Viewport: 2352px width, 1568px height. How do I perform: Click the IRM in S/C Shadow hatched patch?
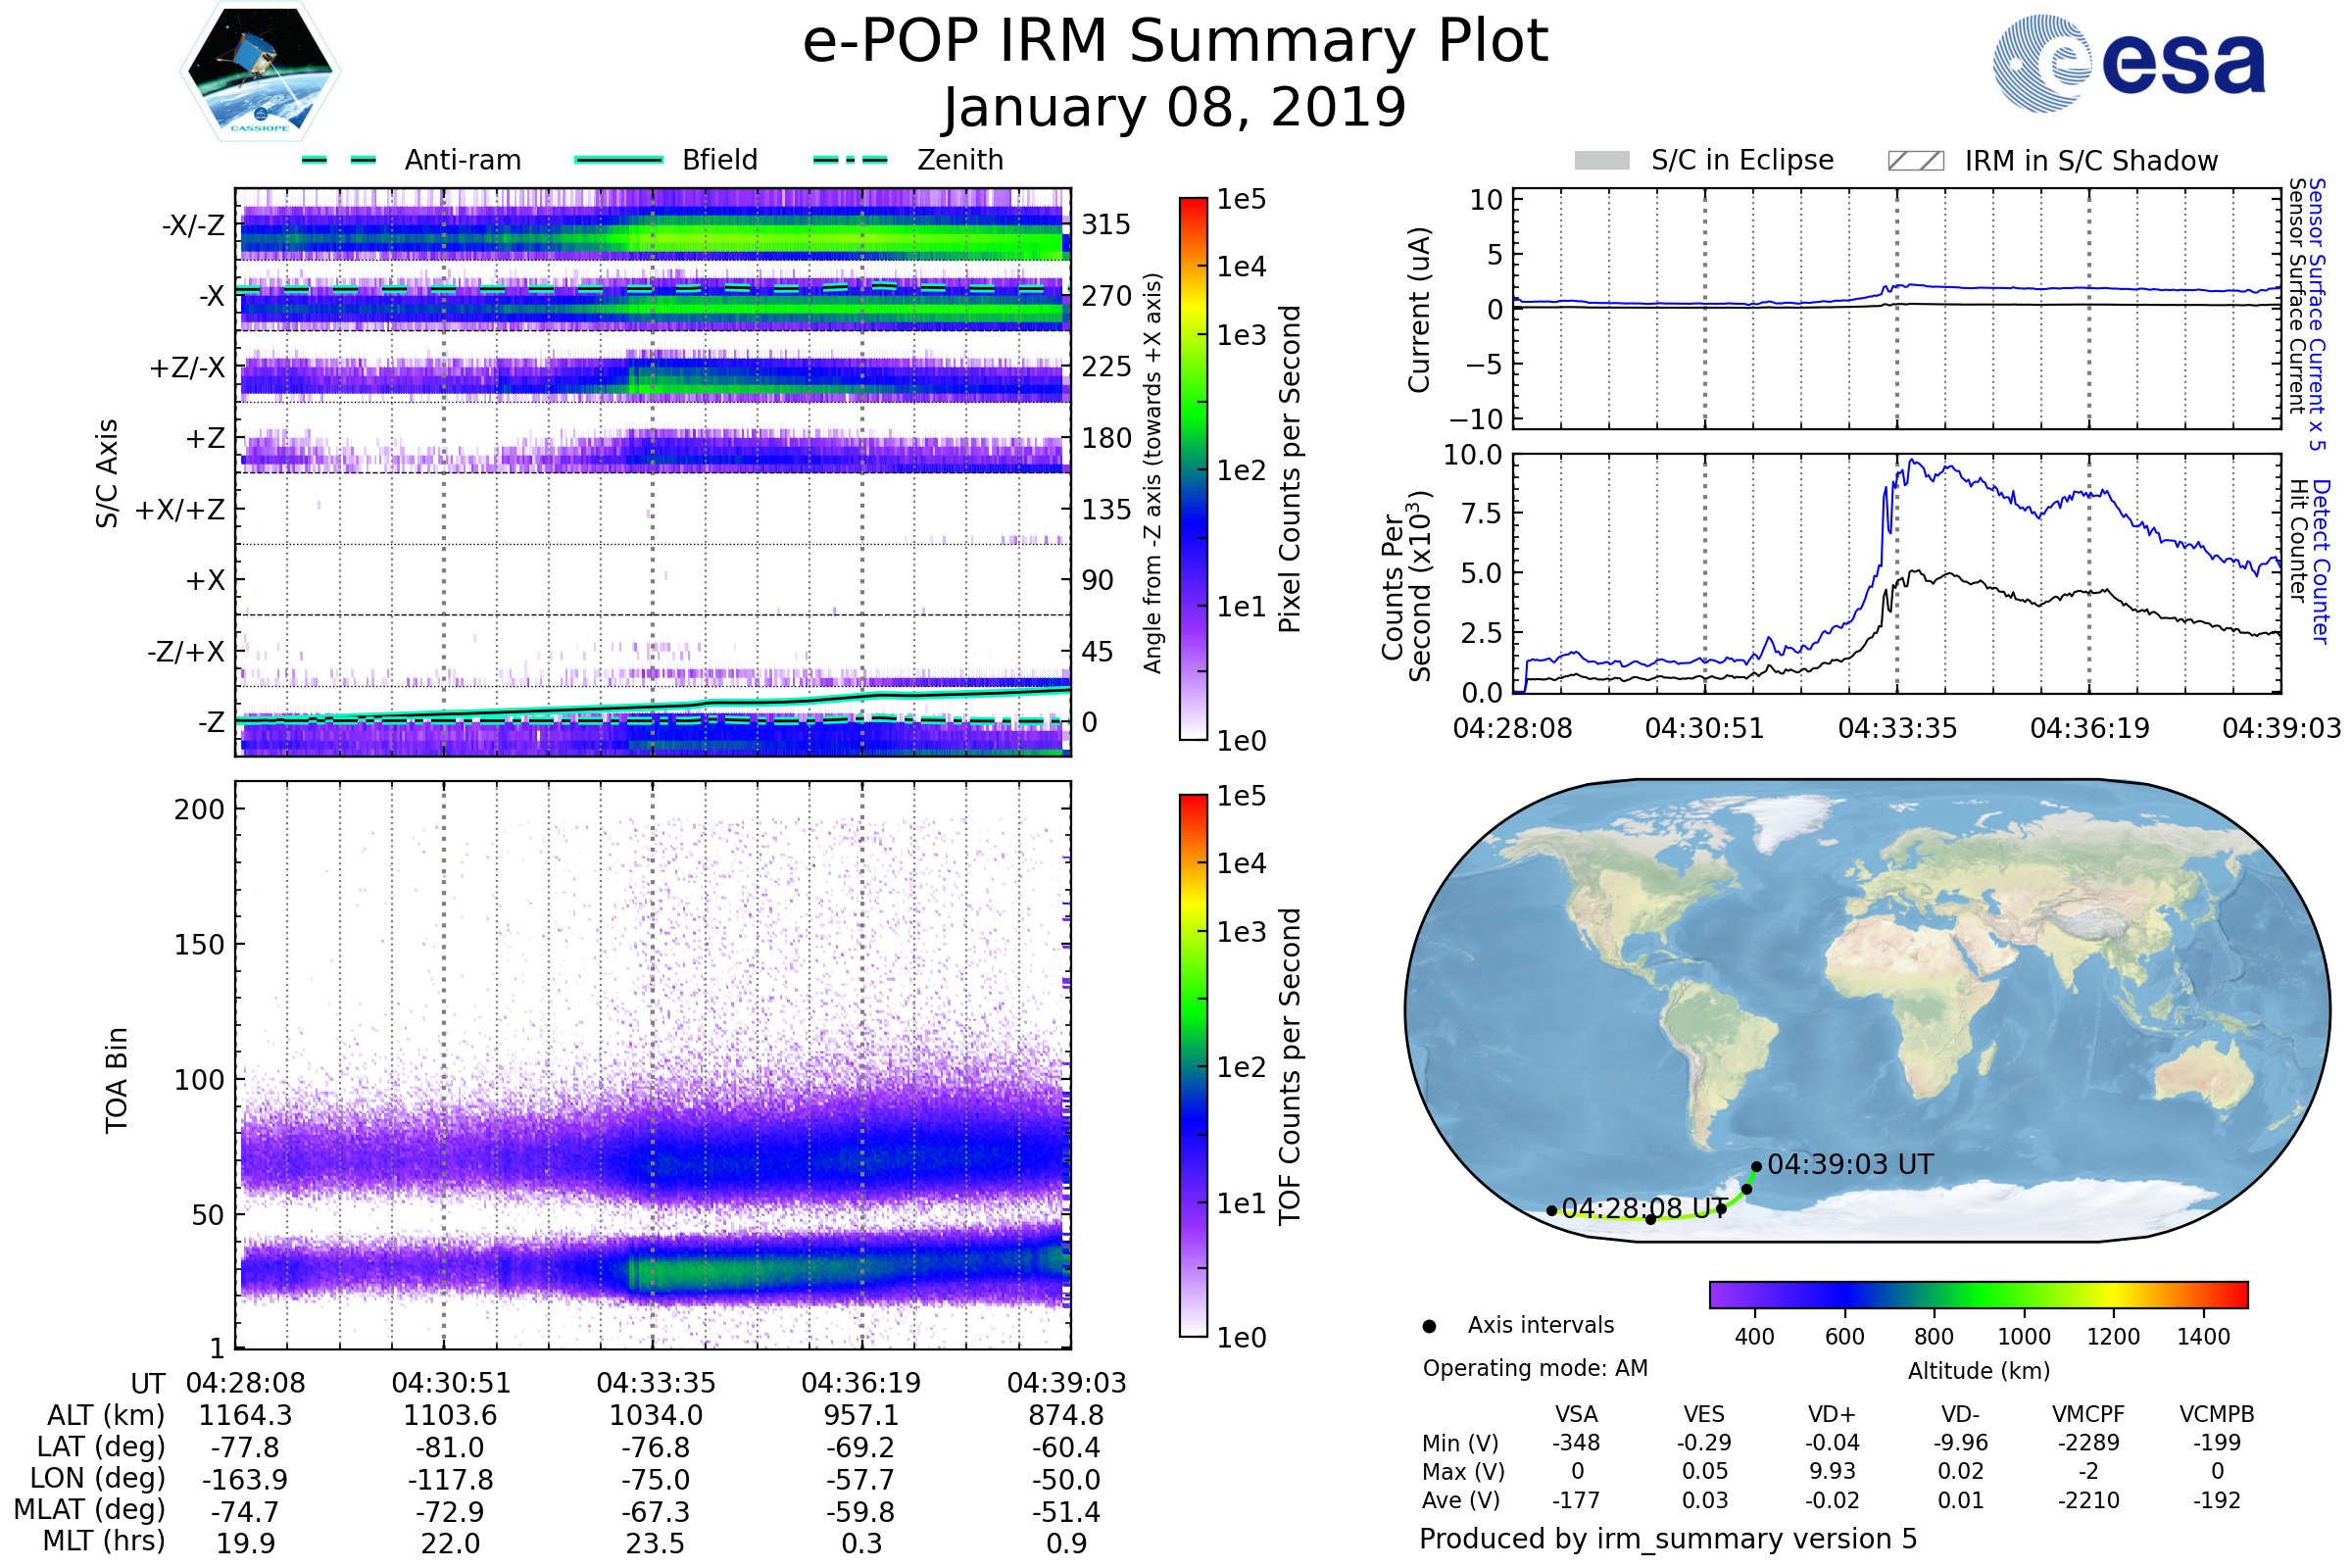pos(1915,161)
